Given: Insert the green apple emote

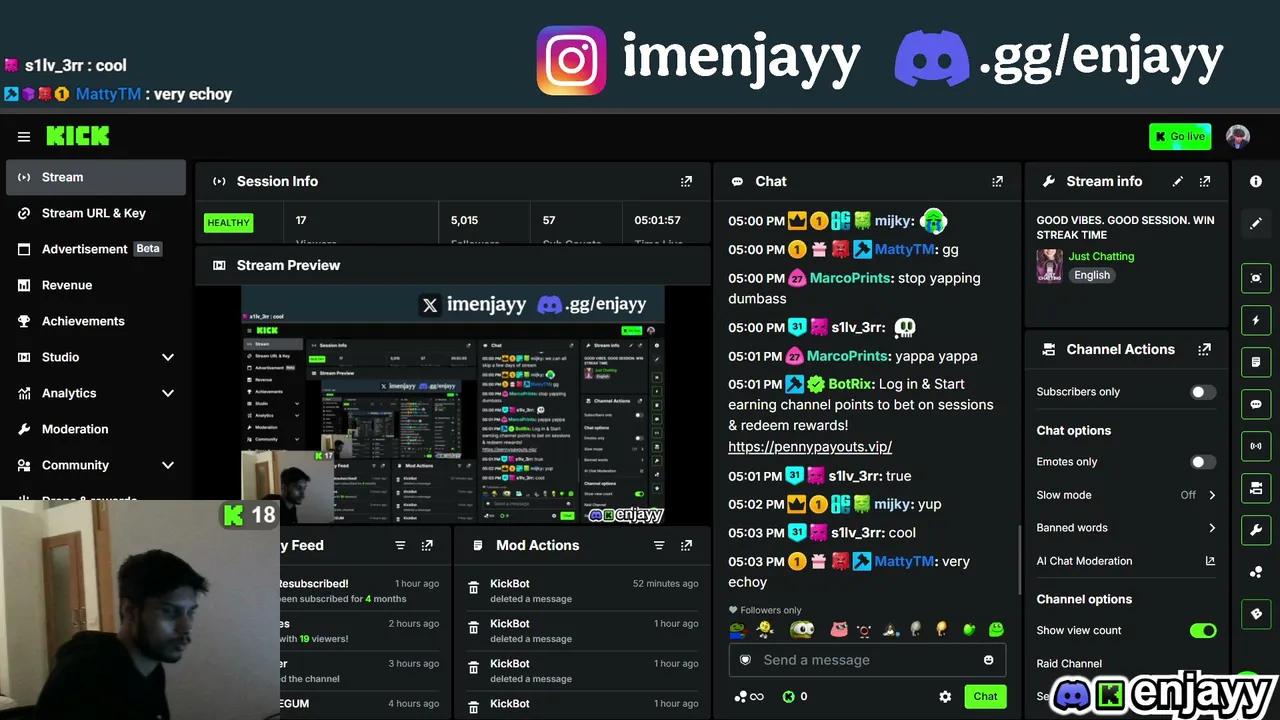Looking at the screenshot, I should click(968, 629).
